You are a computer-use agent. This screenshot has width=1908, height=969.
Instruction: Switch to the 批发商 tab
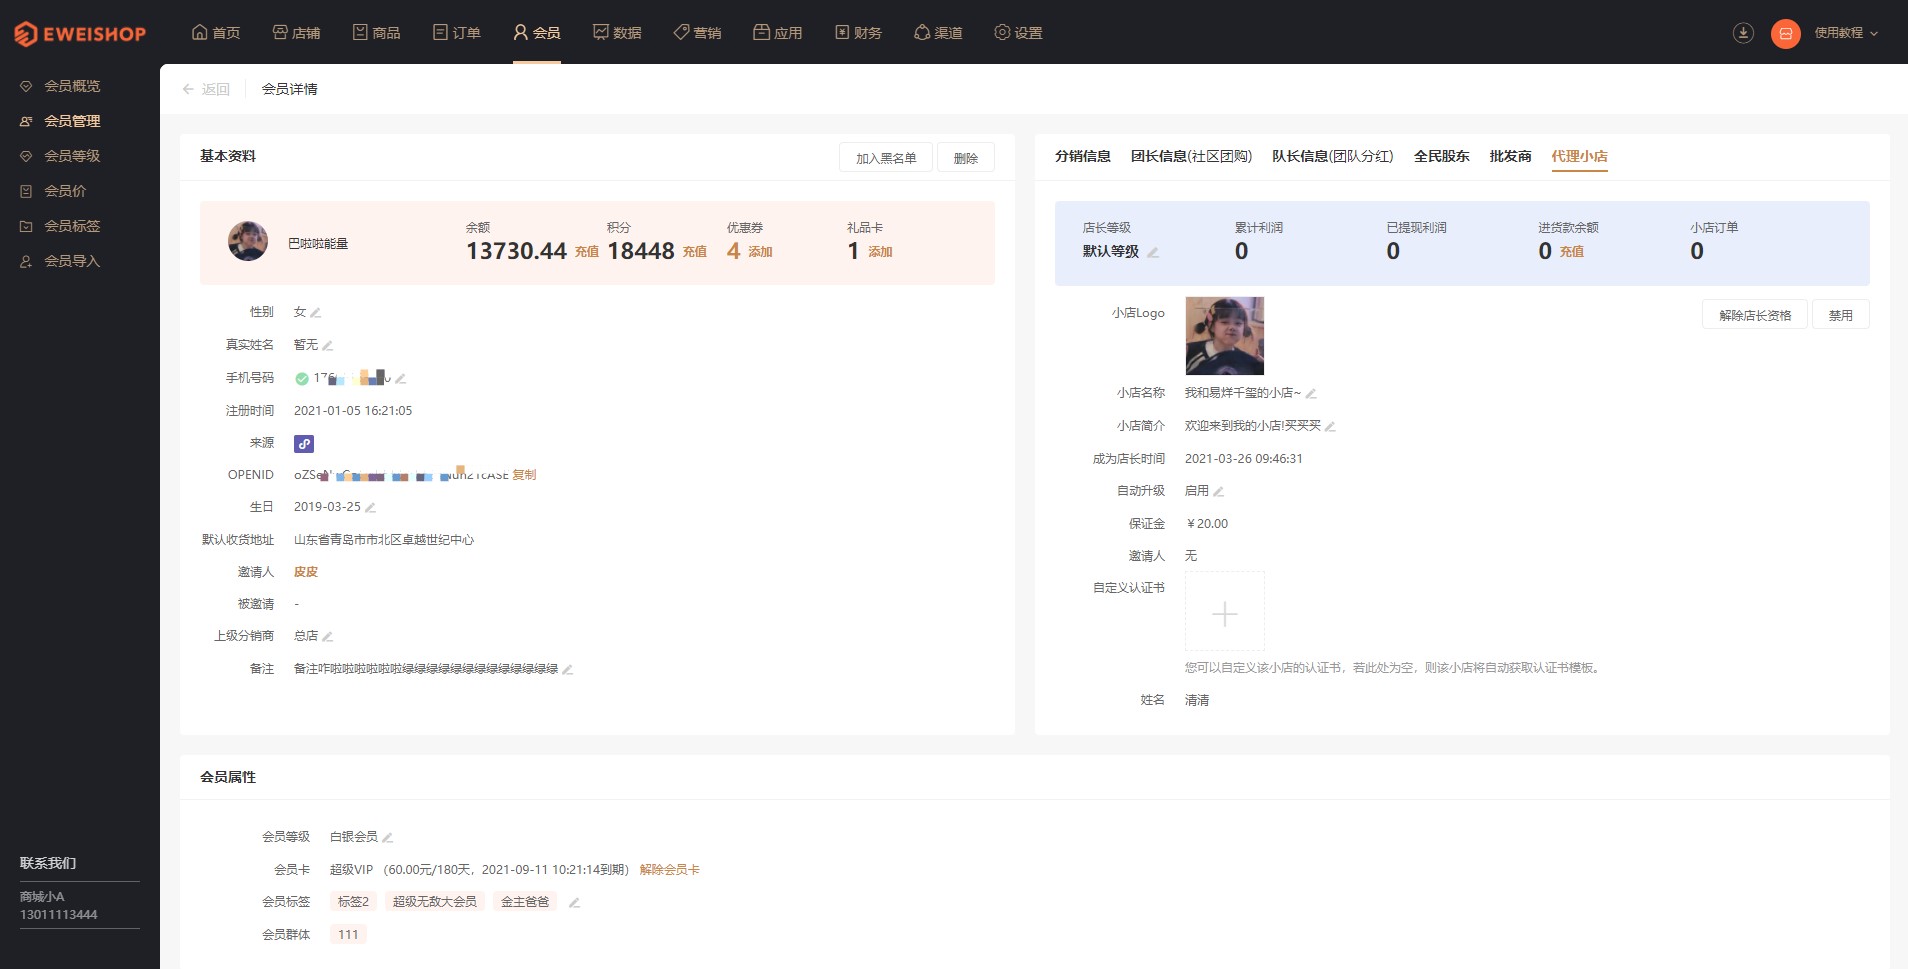[x=1510, y=156]
